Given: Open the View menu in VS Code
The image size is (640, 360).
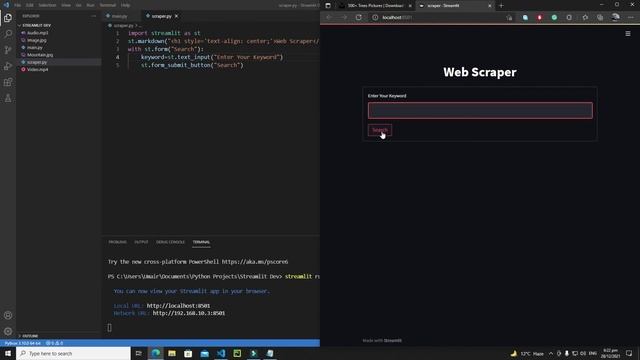Looking at the screenshot, I should coord(66,5).
